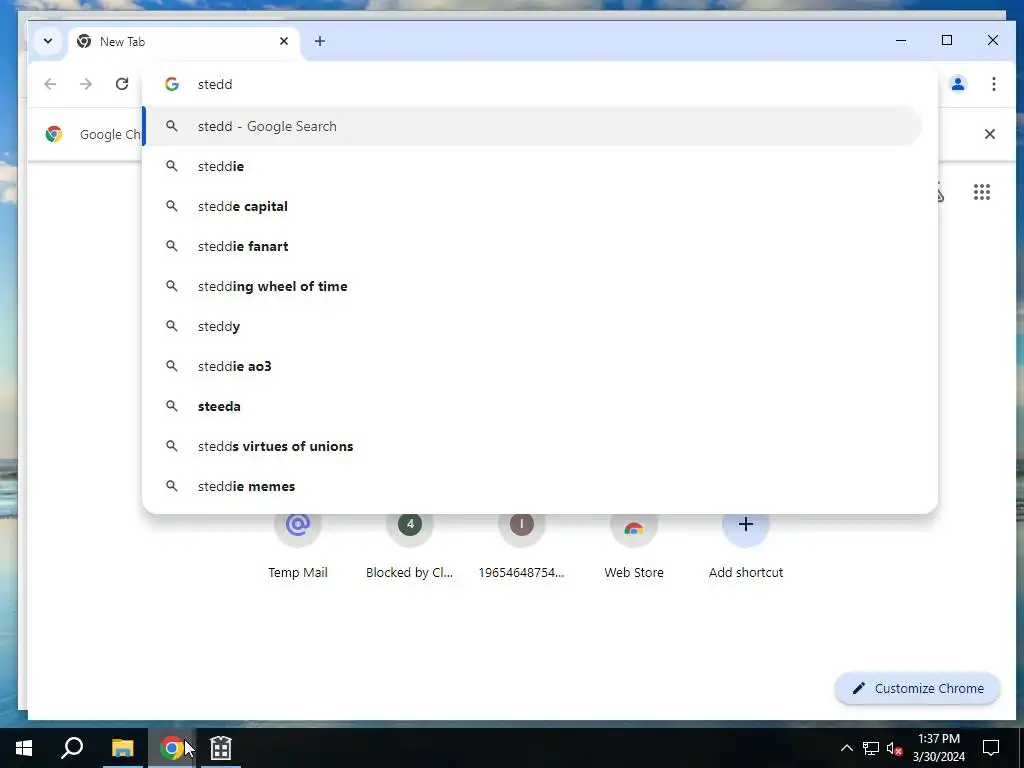This screenshot has width=1024, height=768.
Task: Open the Chrome three-dot menu
Action: point(993,84)
